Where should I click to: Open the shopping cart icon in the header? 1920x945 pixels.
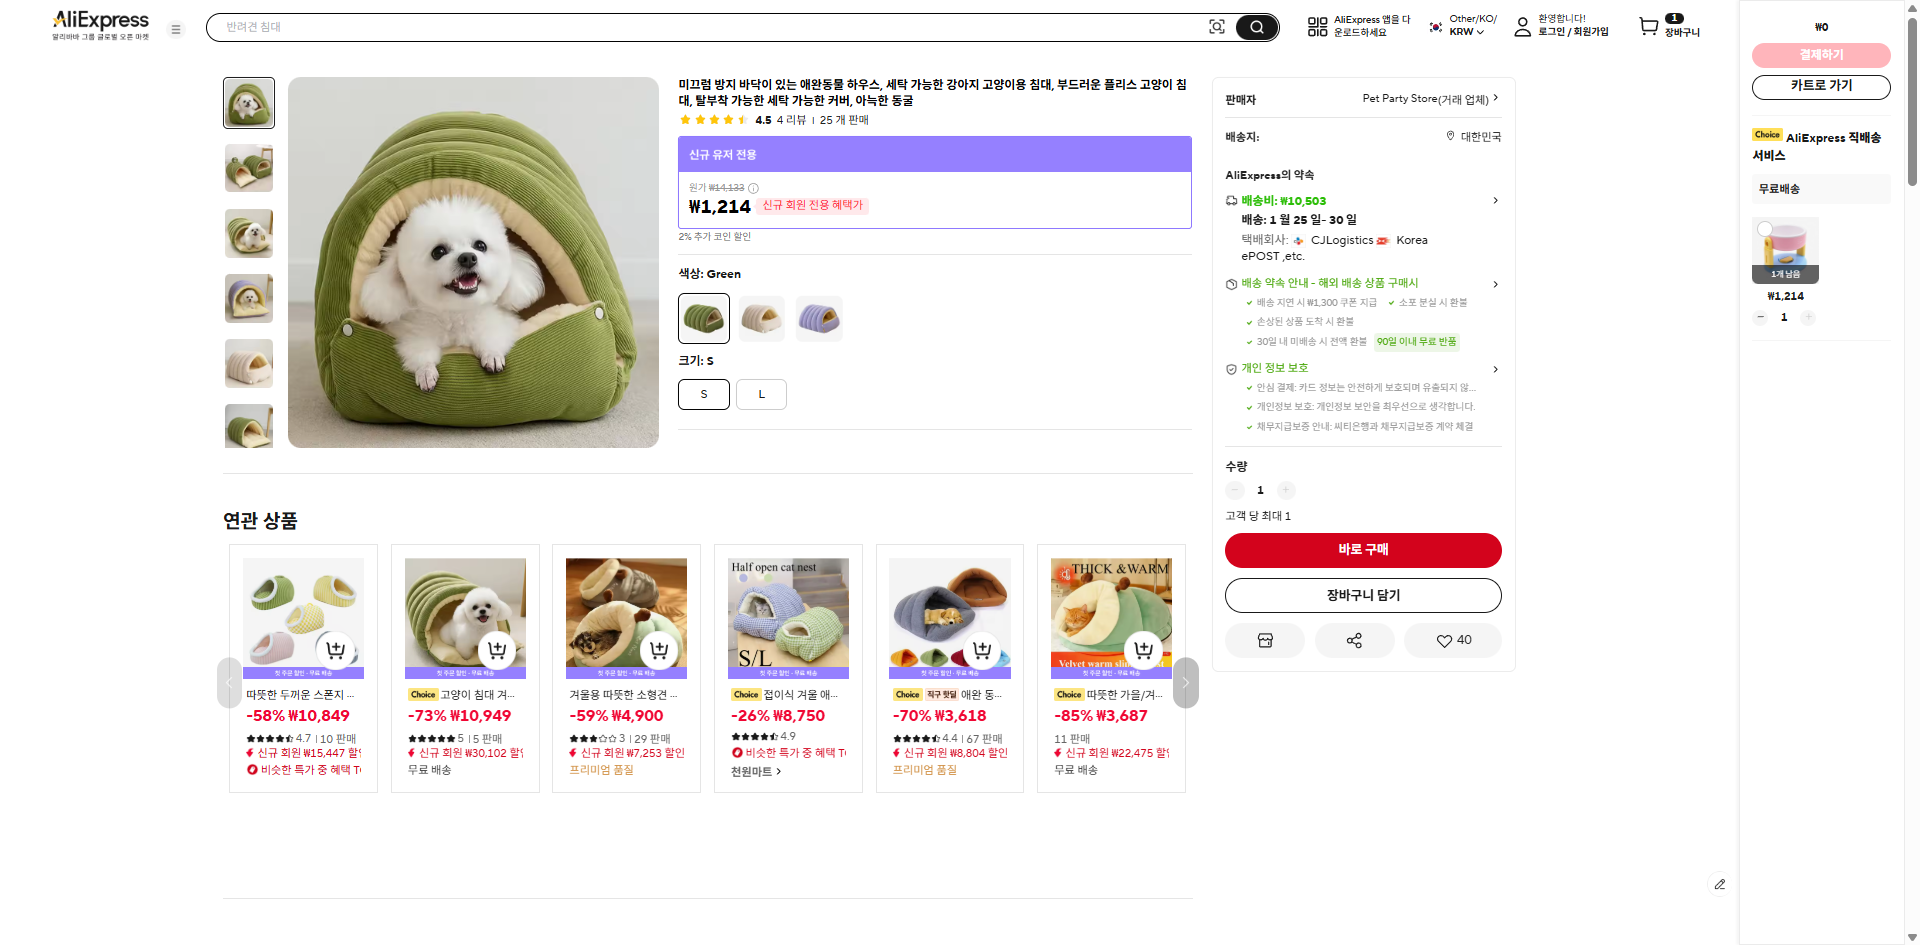point(1648,27)
